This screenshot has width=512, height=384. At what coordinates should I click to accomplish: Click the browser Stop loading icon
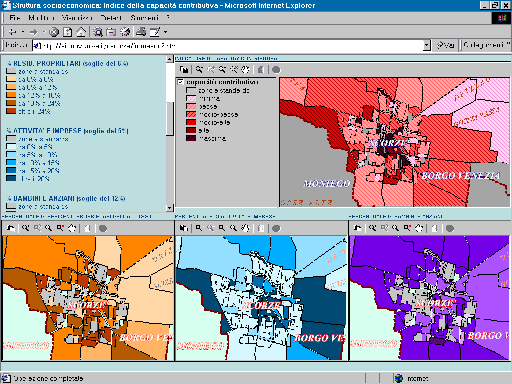[x=54, y=32]
